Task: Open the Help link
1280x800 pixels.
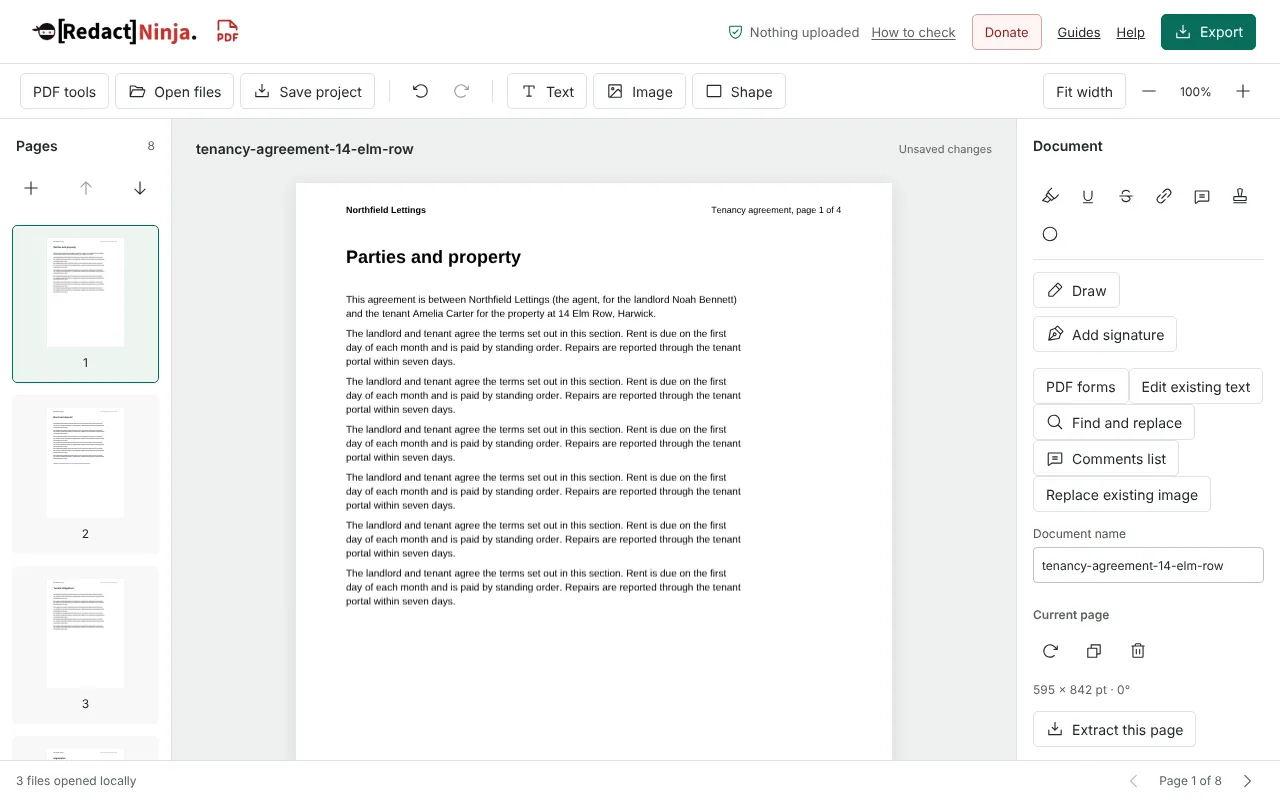Action: click(x=1131, y=32)
